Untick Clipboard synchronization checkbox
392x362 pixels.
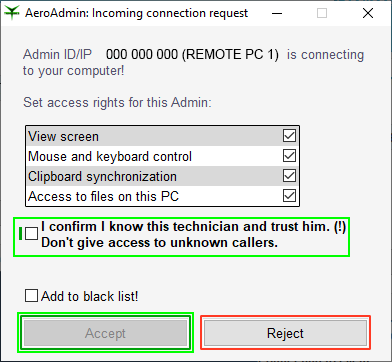coord(289,176)
